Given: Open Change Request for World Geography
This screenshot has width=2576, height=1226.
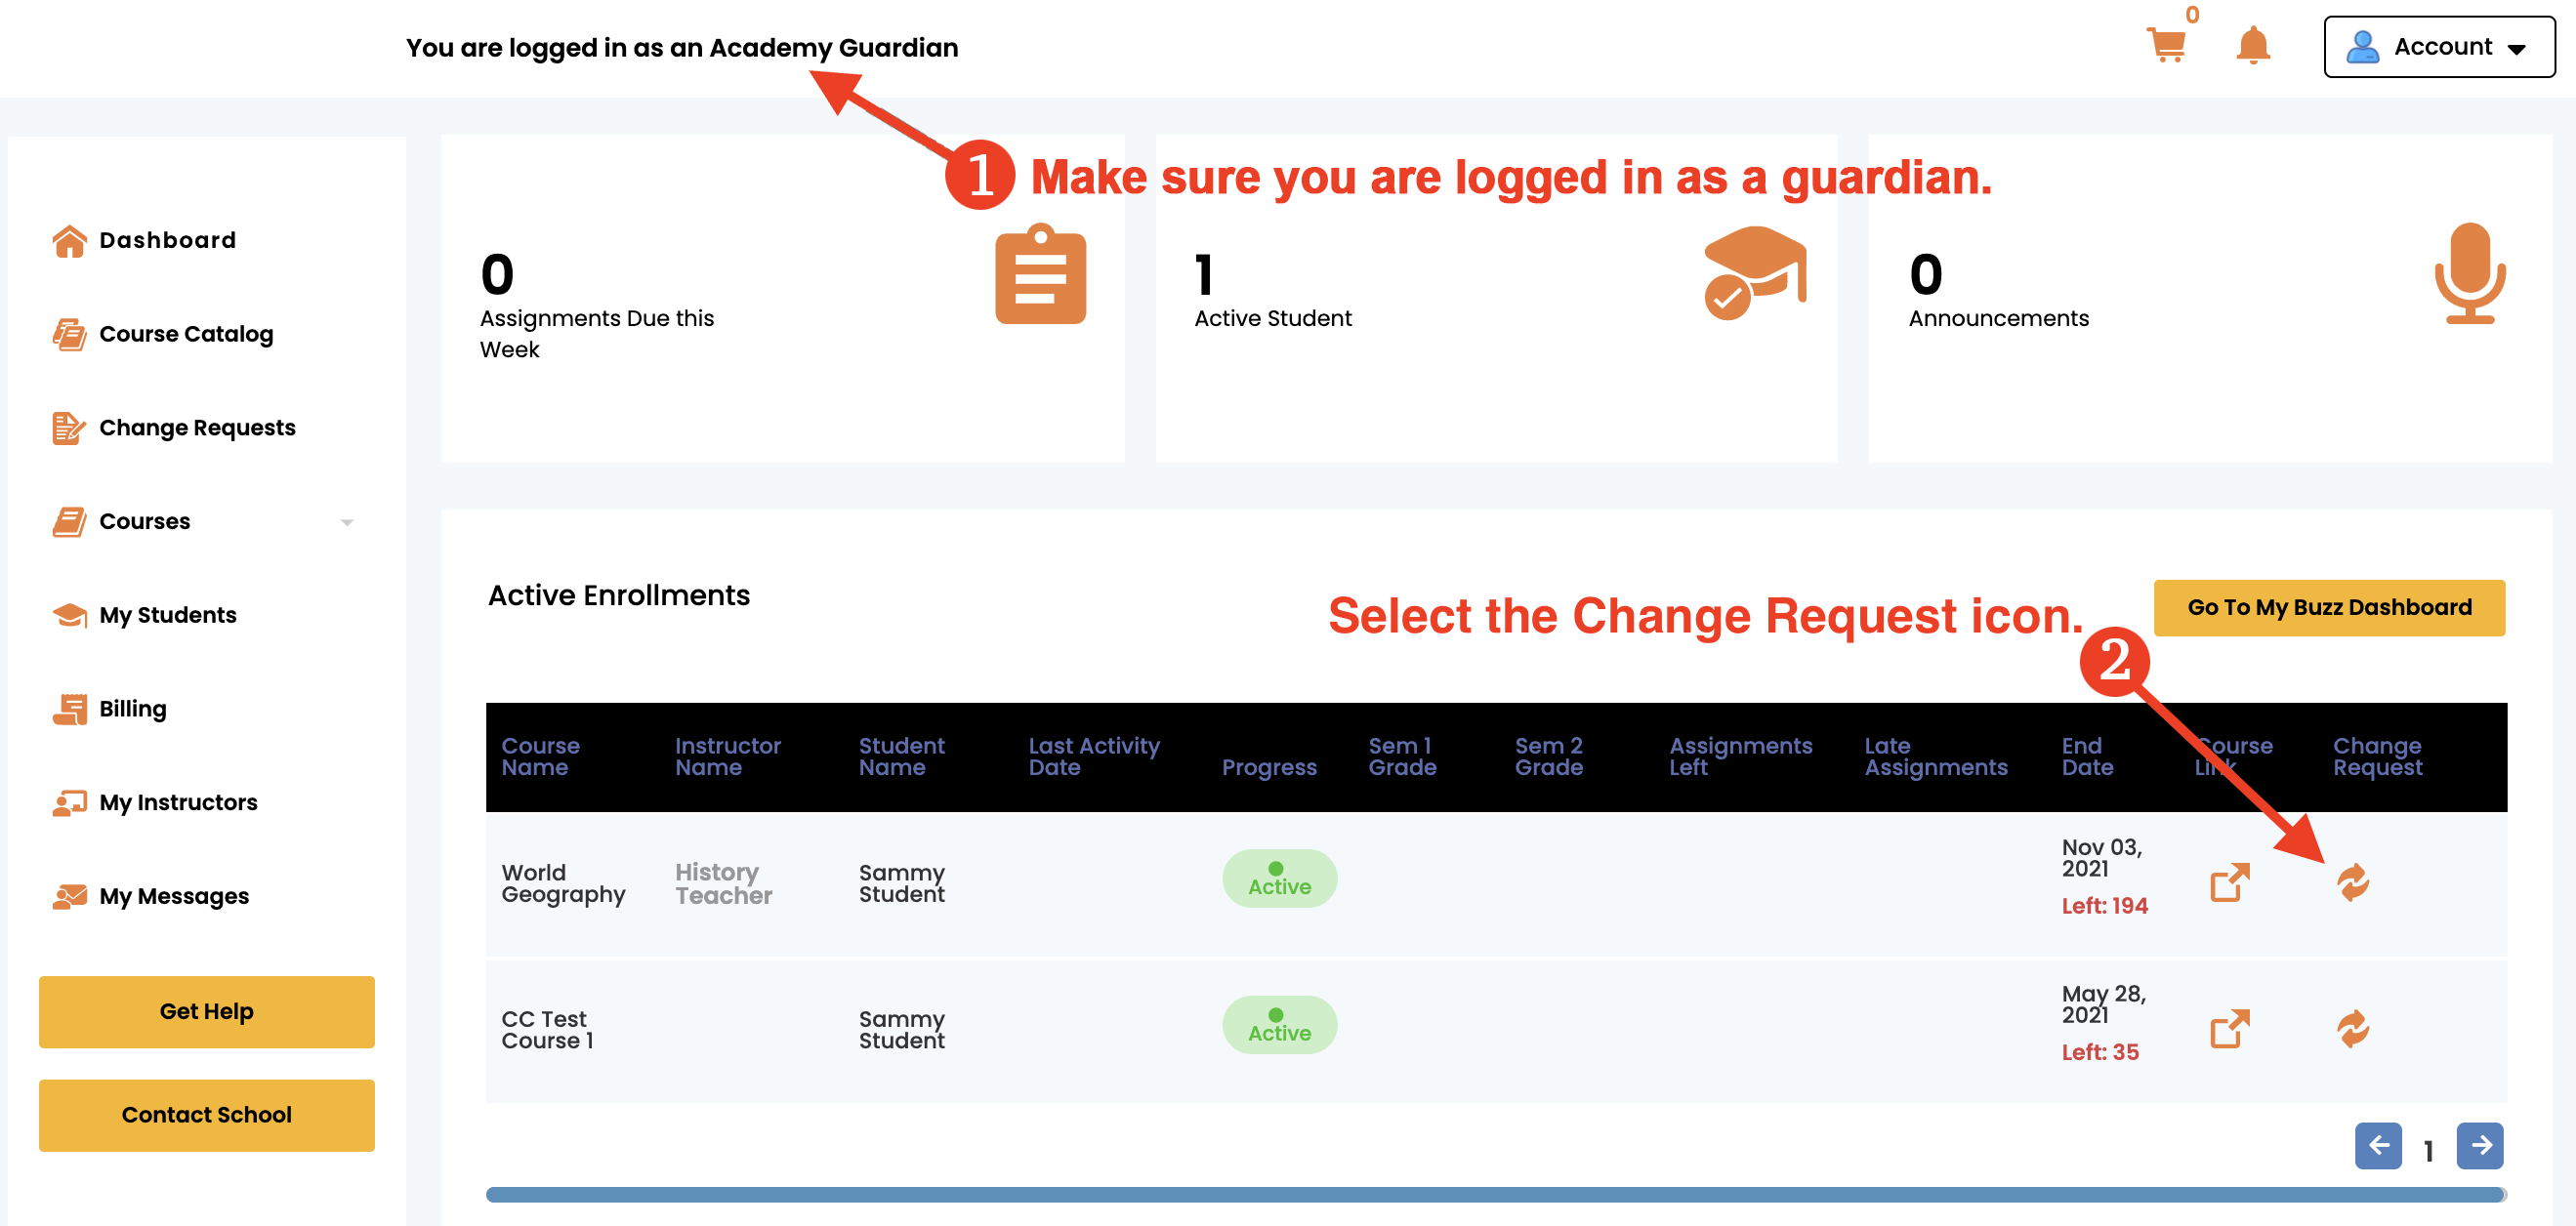Looking at the screenshot, I should [2352, 882].
